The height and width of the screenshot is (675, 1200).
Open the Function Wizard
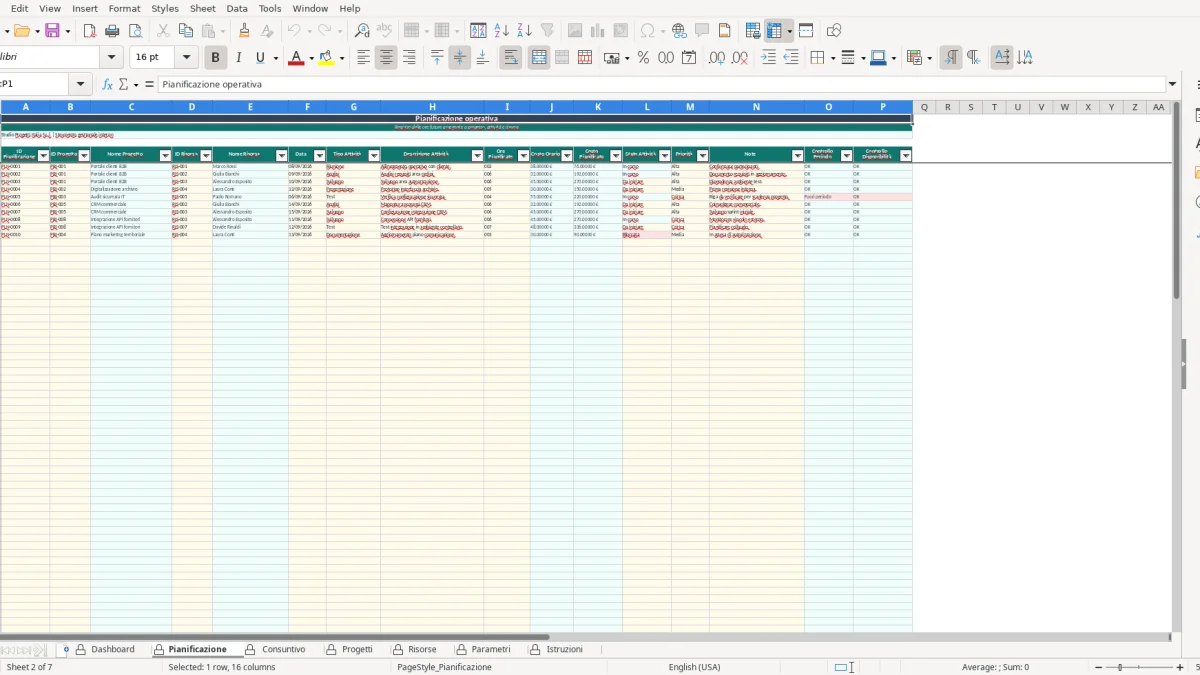click(107, 85)
